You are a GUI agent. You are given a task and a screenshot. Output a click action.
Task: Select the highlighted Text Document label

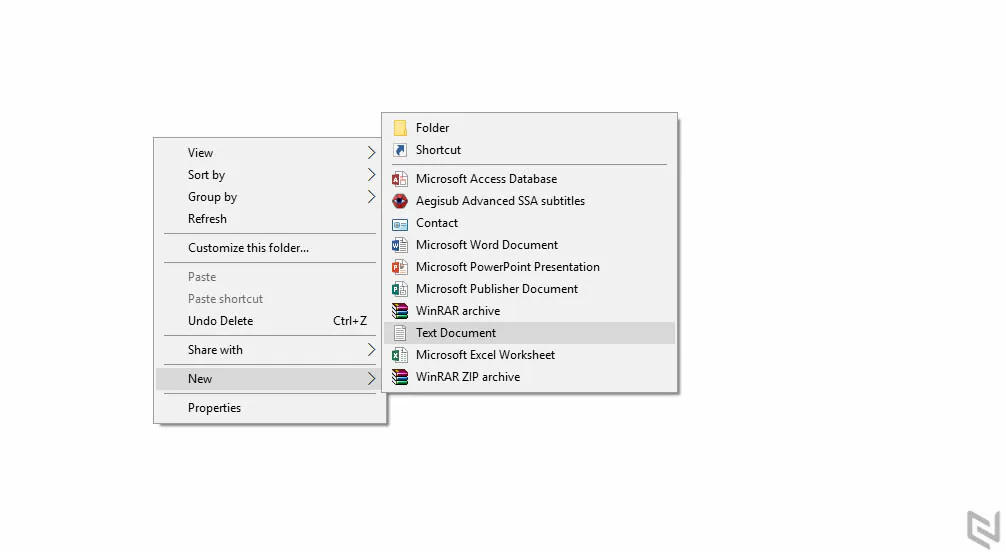[456, 332]
